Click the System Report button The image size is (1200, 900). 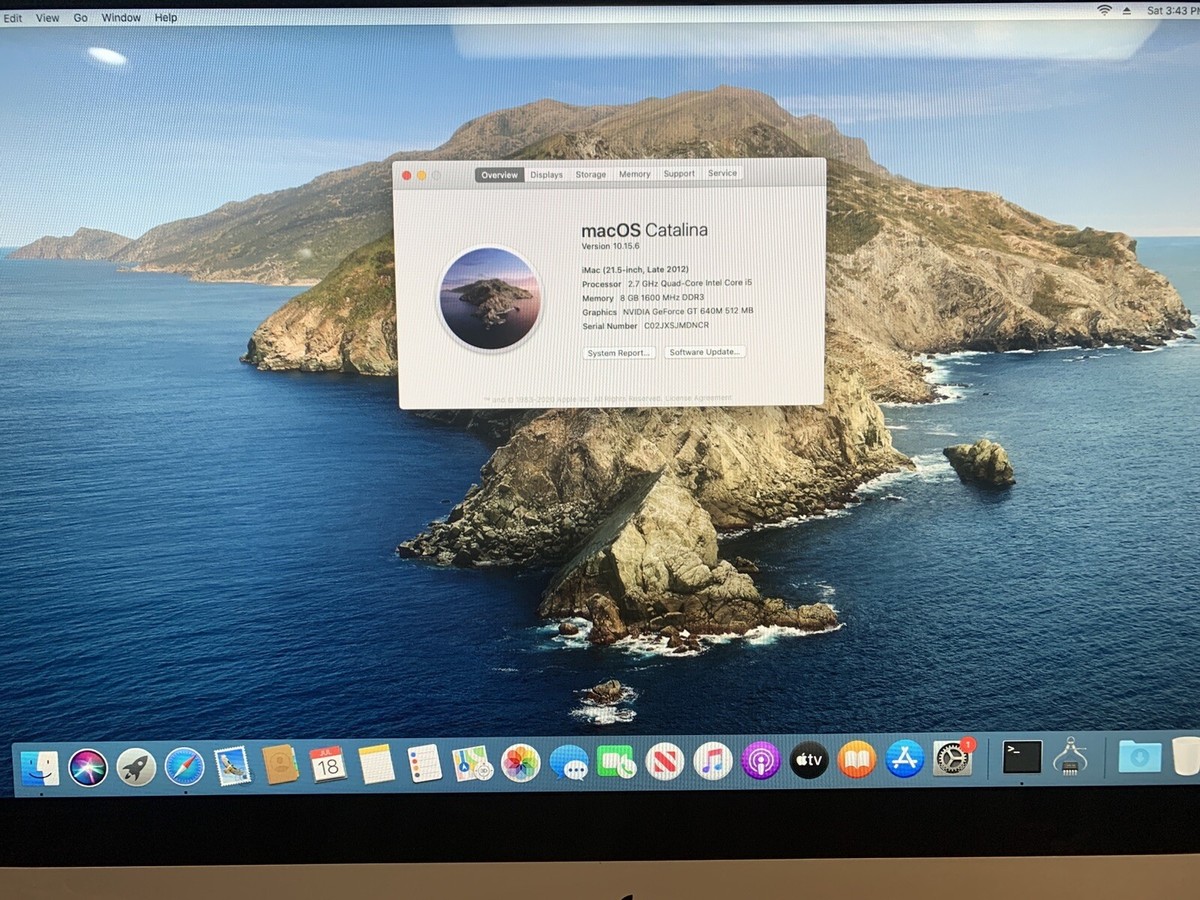tap(620, 353)
